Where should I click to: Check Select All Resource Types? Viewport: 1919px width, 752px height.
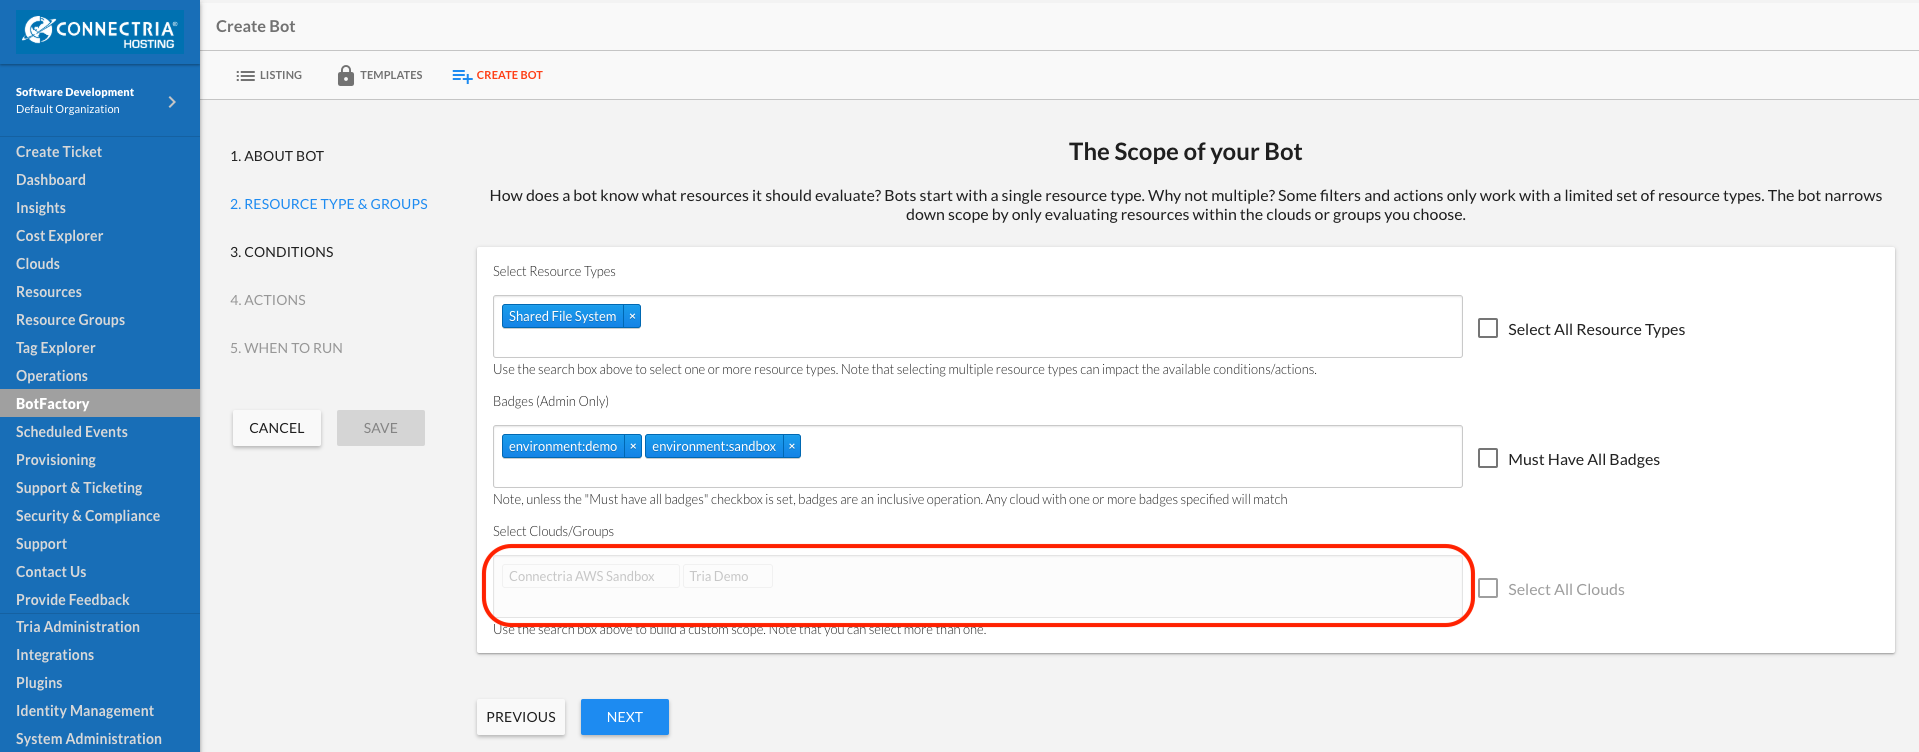click(x=1488, y=328)
